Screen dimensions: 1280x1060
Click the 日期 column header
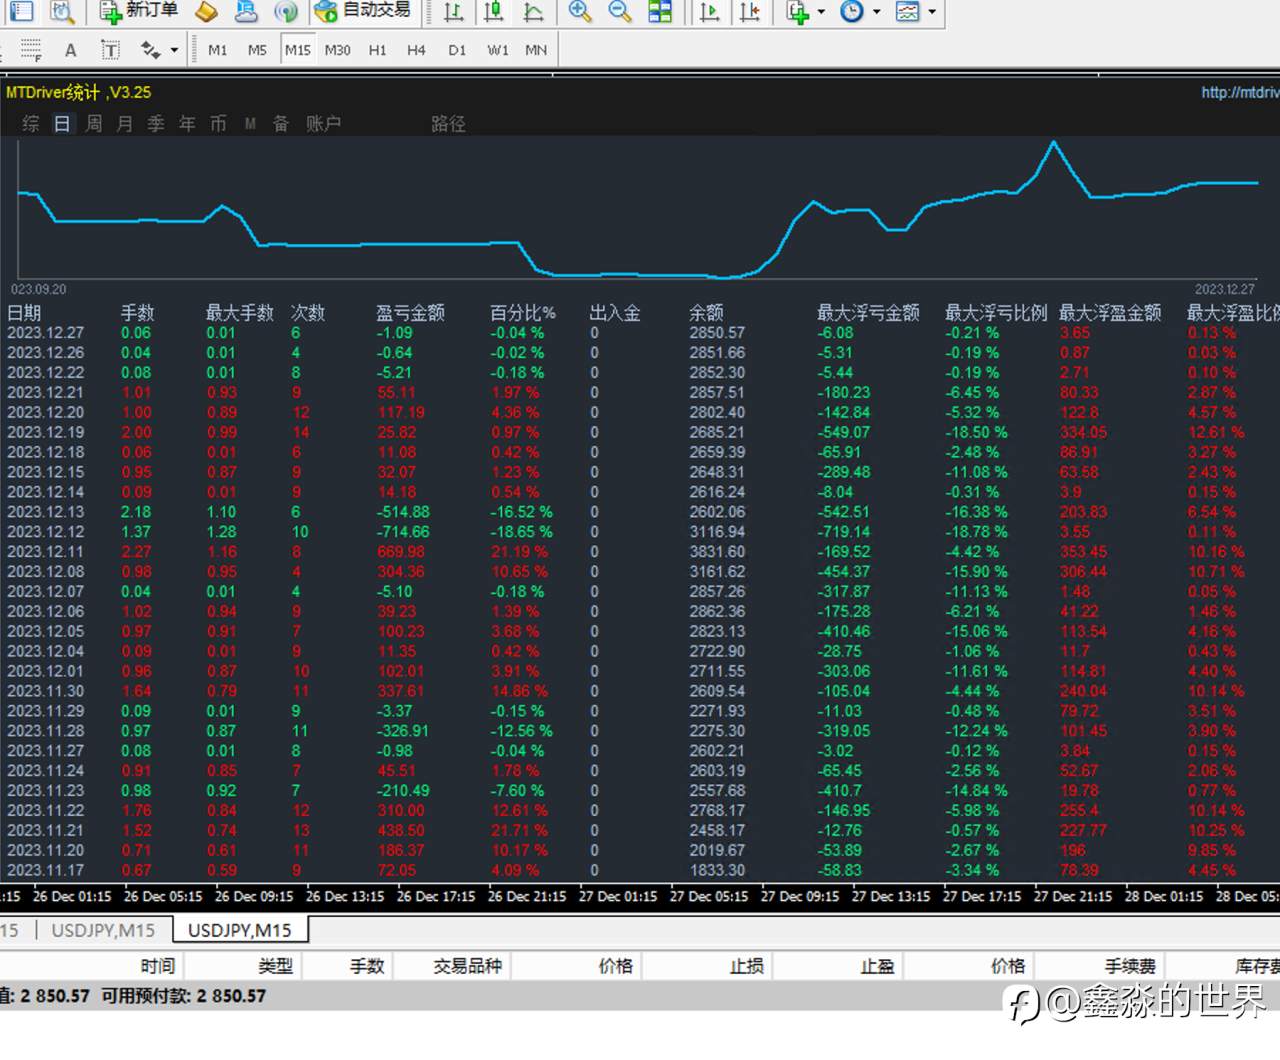pyautogui.click(x=24, y=313)
